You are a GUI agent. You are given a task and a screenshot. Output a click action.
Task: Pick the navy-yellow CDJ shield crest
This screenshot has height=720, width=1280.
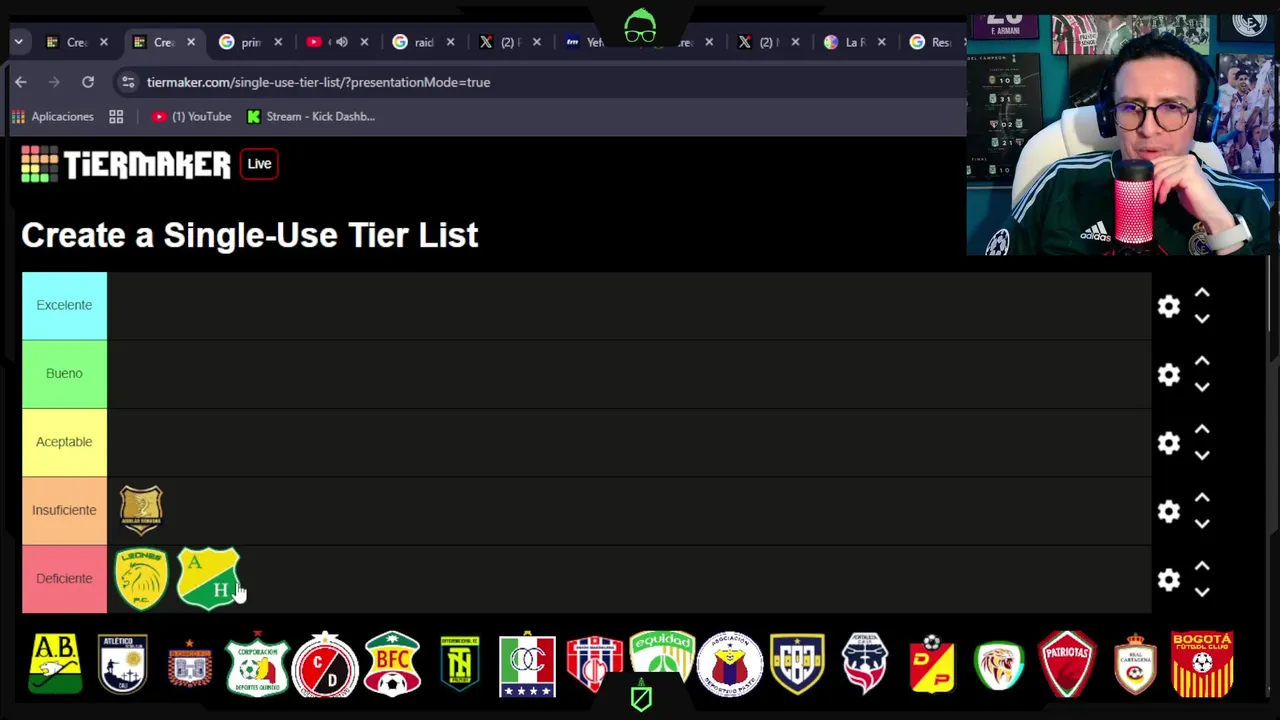tap(797, 663)
